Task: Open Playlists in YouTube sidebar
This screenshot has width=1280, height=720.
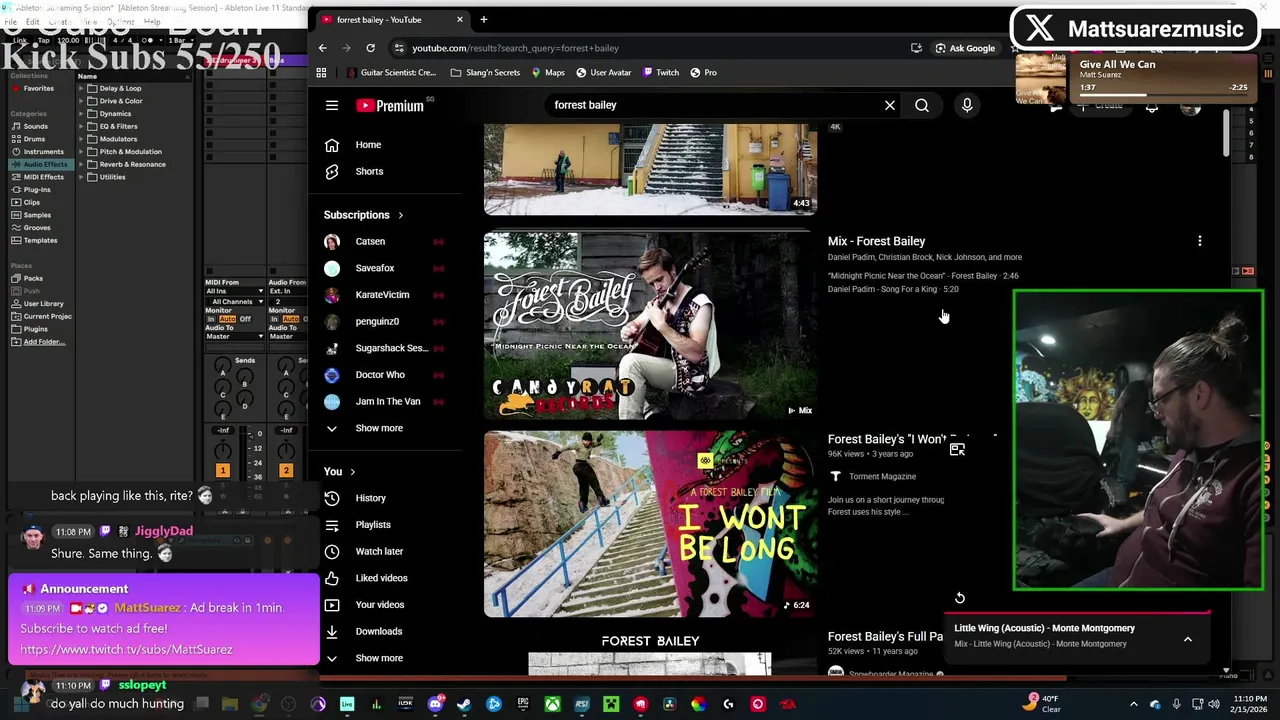Action: coord(373,525)
